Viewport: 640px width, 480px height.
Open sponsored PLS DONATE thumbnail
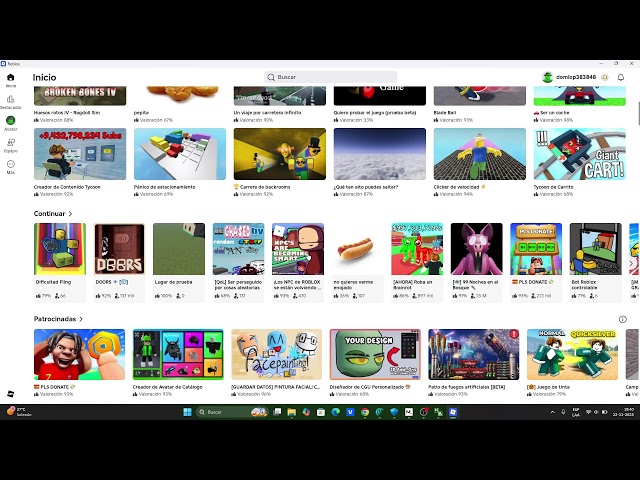80,355
